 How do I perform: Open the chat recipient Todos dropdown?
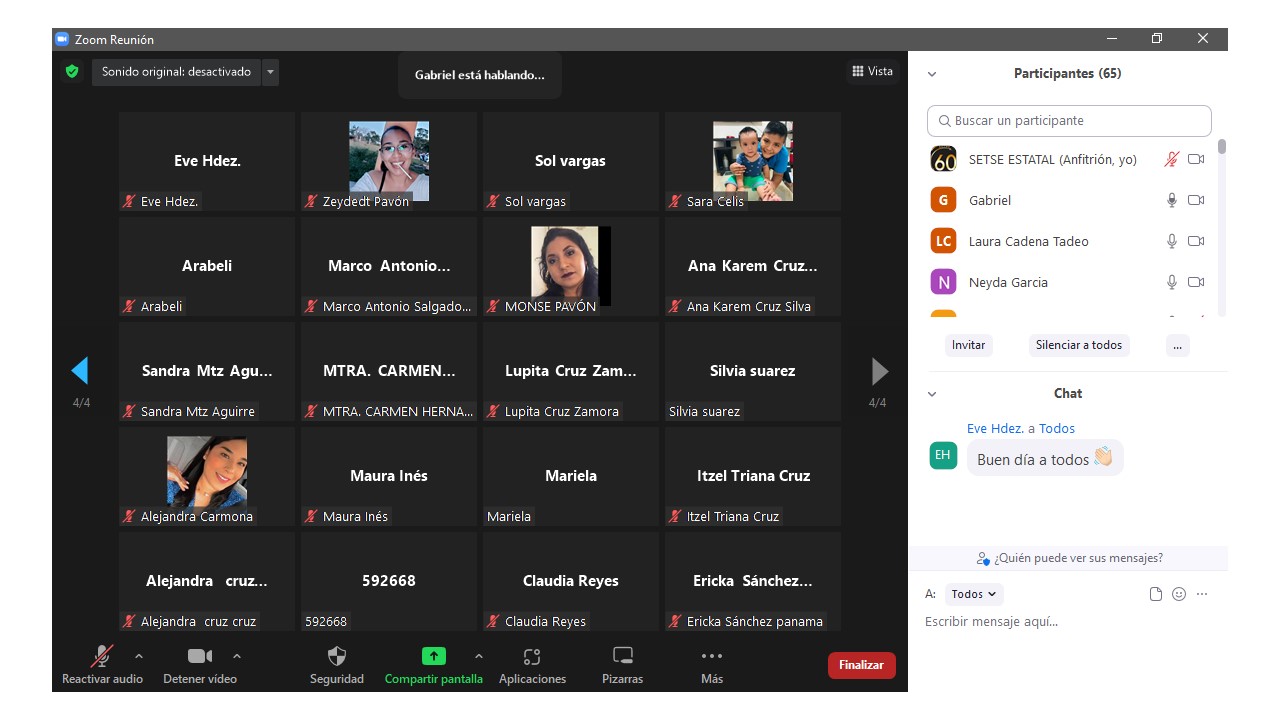click(x=973, y=594)
